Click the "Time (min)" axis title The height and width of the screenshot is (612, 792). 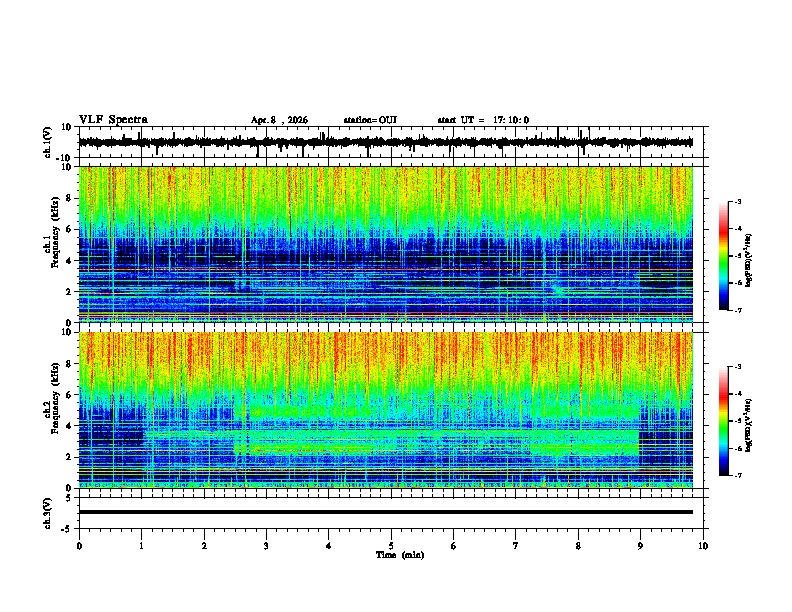point(400,555)
